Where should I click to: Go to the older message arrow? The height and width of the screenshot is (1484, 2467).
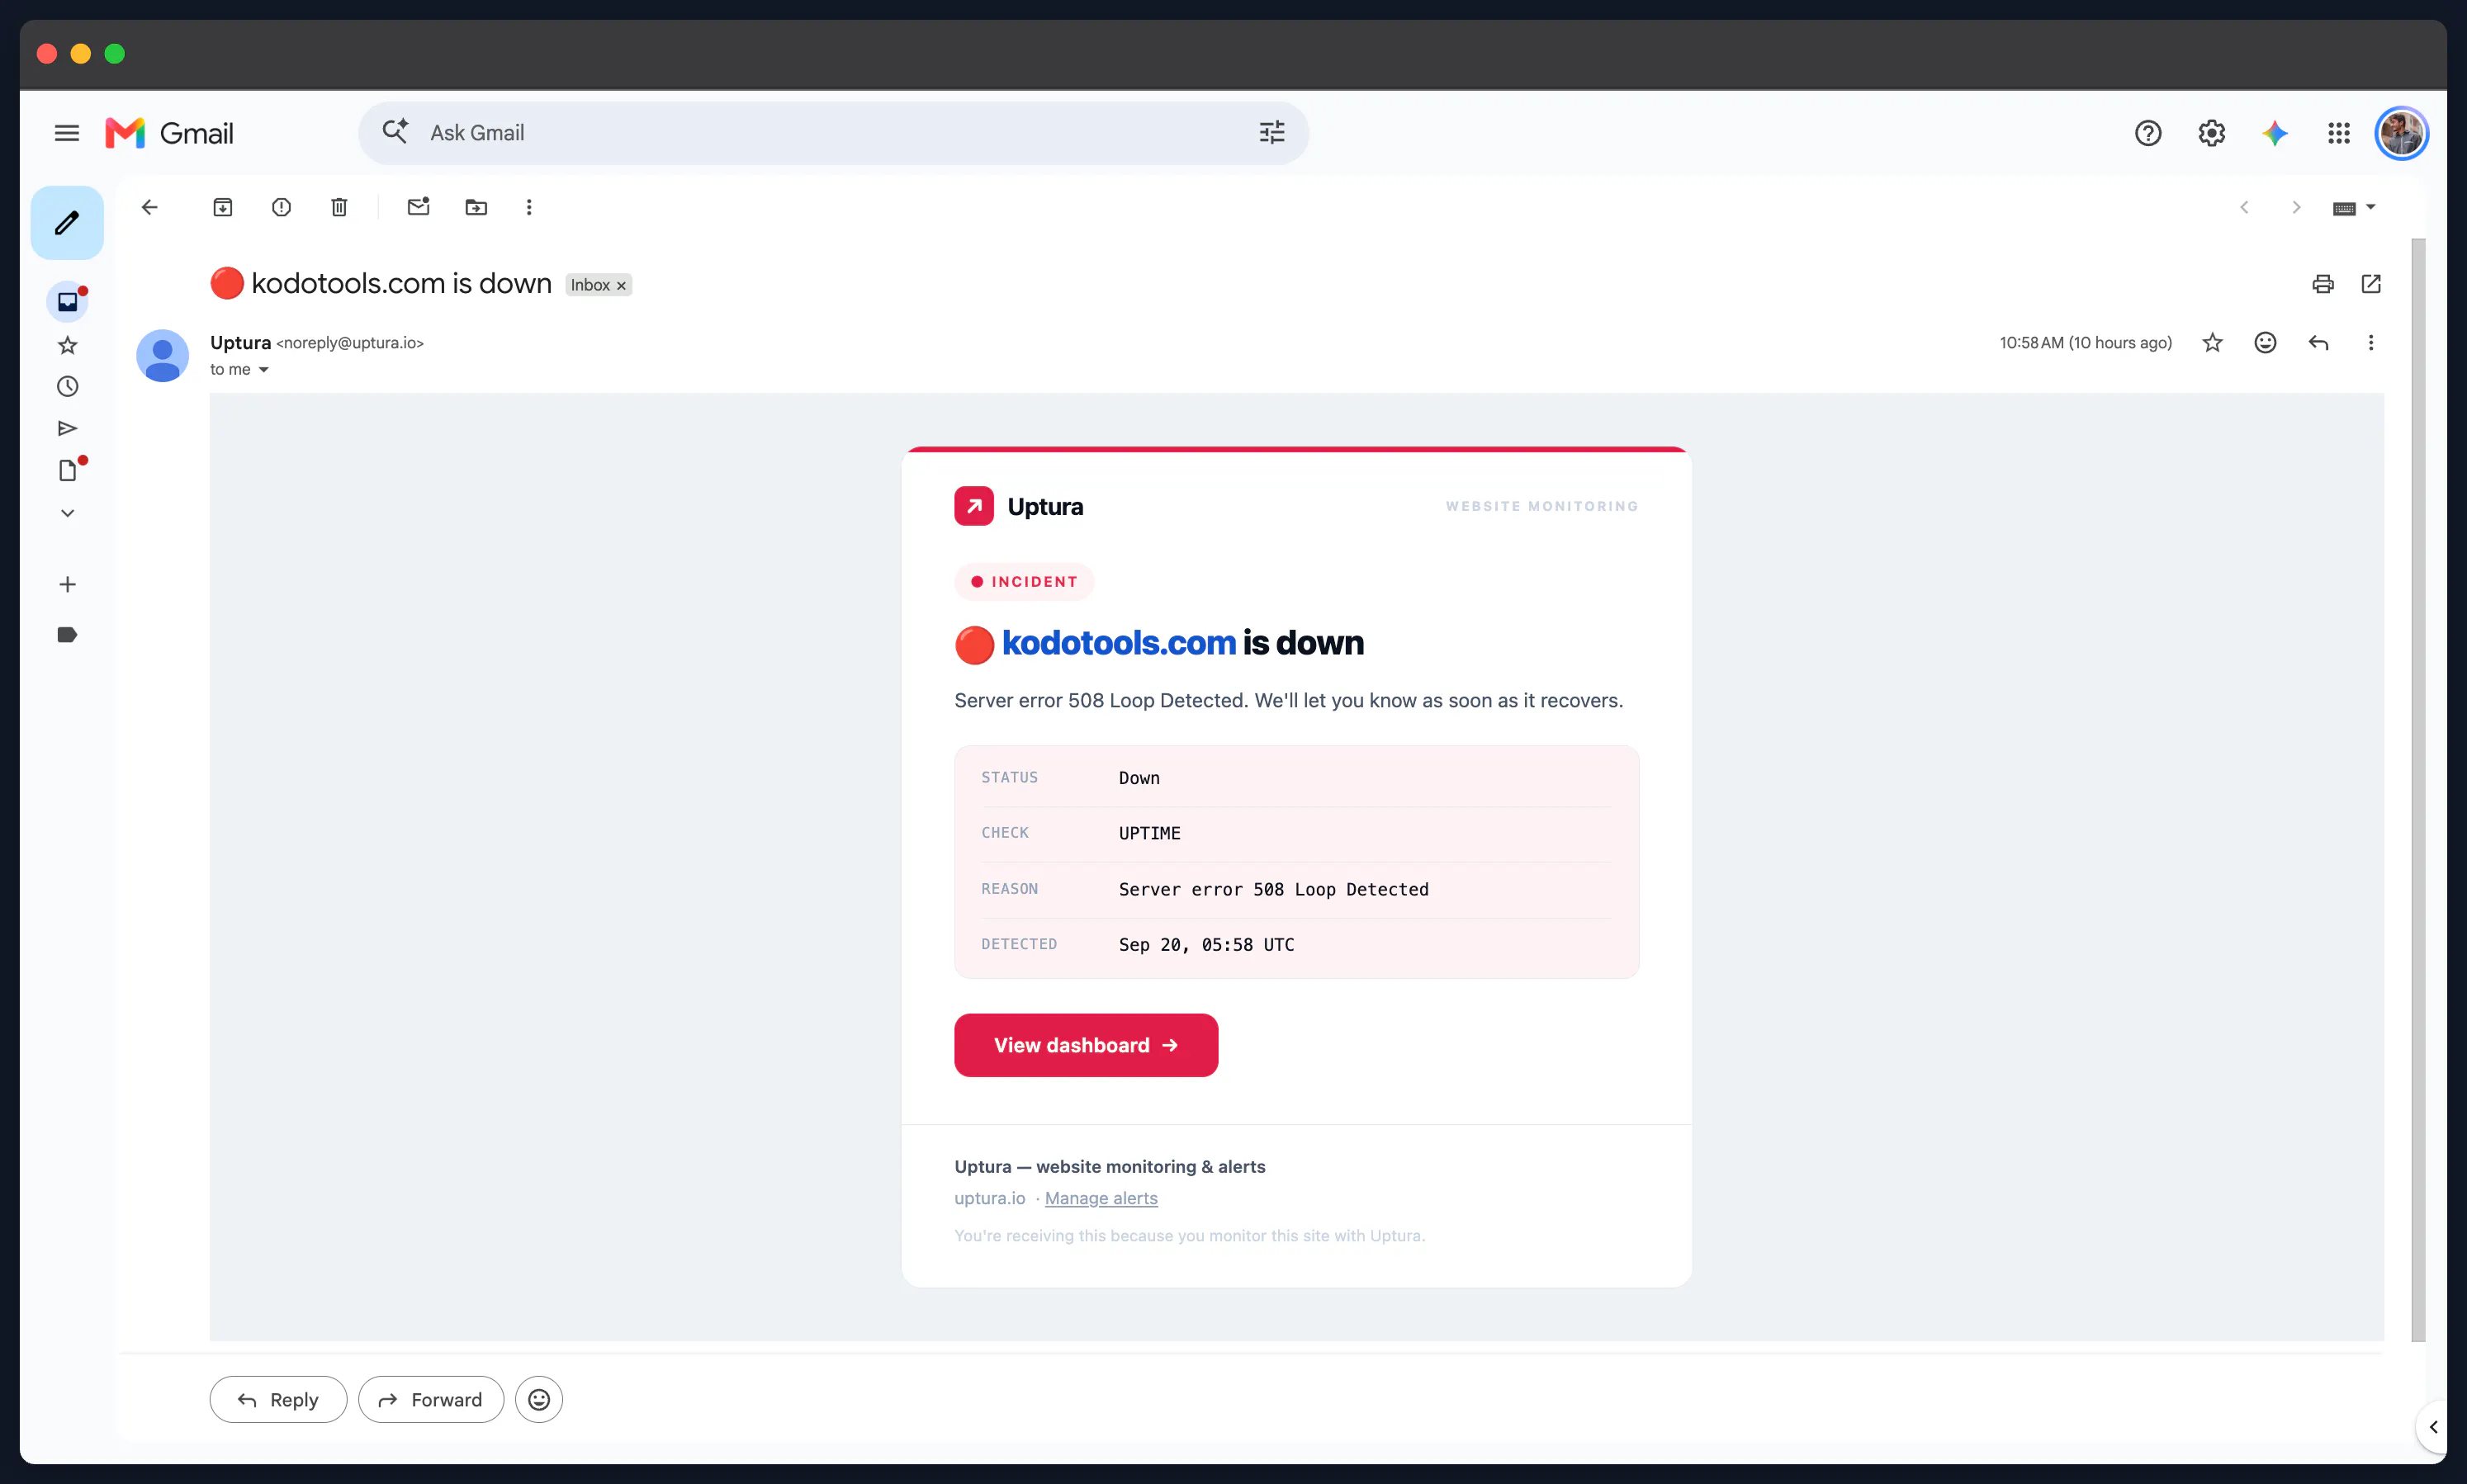(x=2296, y=207)
